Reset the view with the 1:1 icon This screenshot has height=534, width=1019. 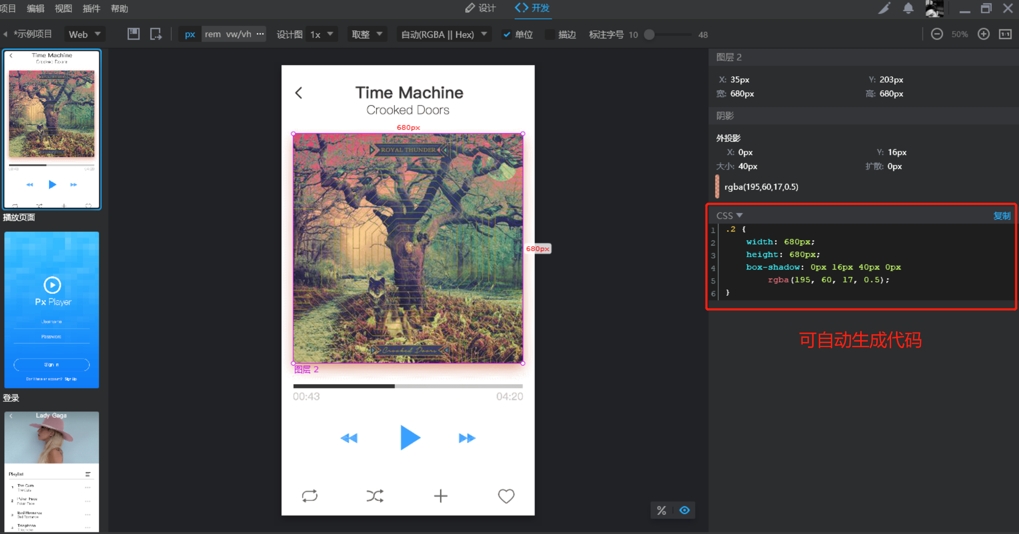[1005, 34]
